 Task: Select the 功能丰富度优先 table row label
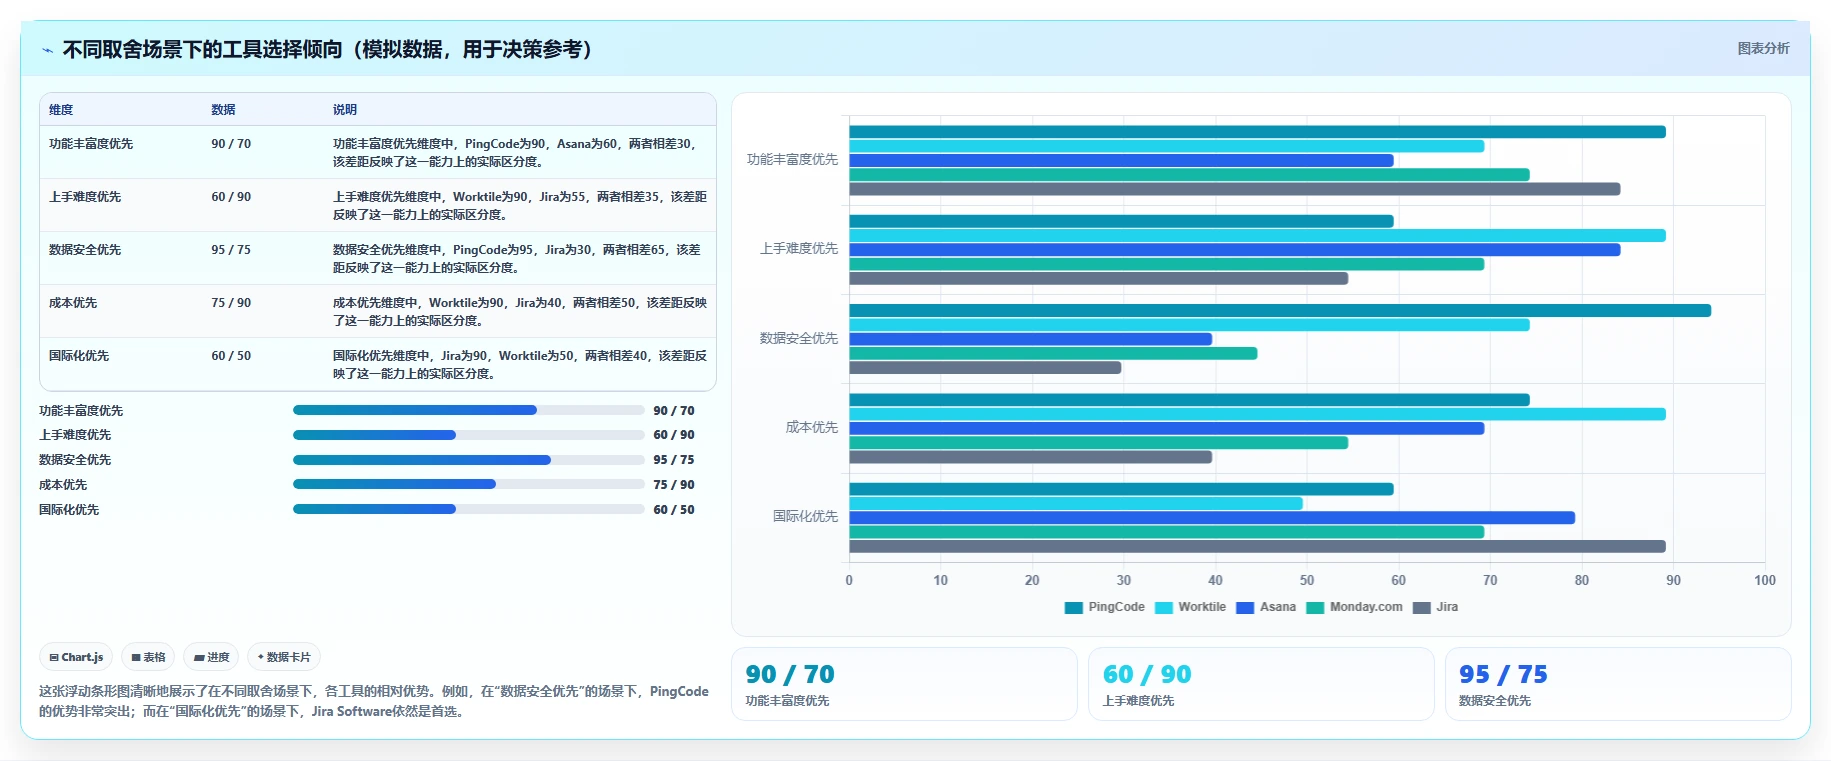point(91,144)
